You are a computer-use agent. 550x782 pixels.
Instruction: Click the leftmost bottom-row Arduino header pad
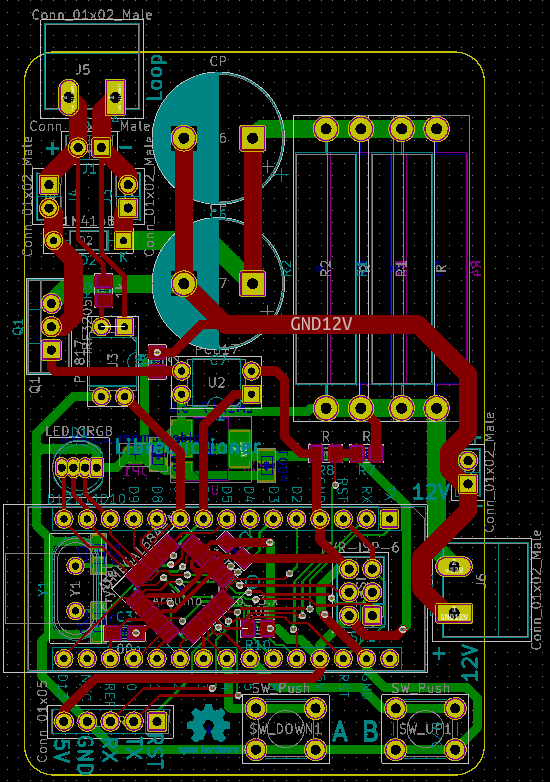pyautogui.click(x=64, y=659)
